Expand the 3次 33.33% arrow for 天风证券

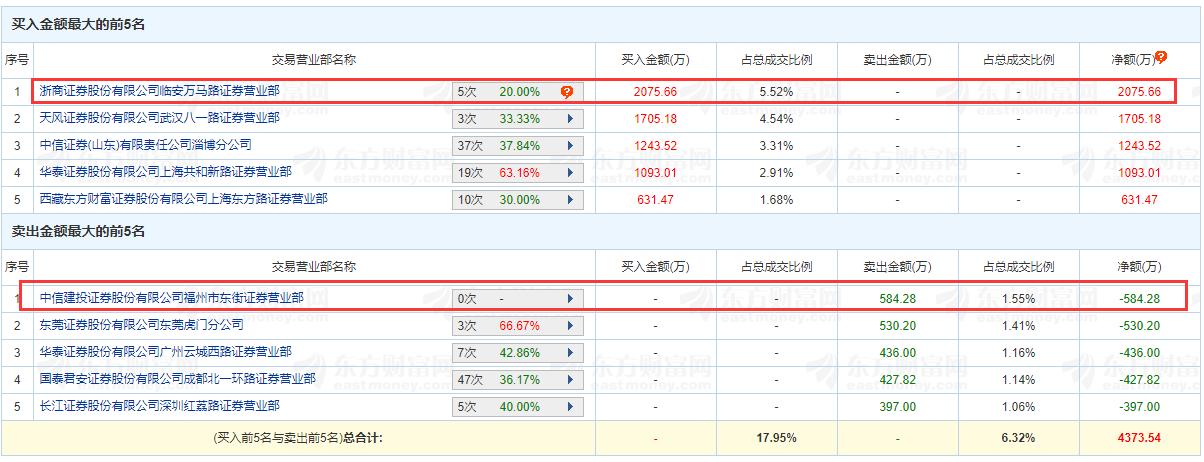[x=571, y=119]
